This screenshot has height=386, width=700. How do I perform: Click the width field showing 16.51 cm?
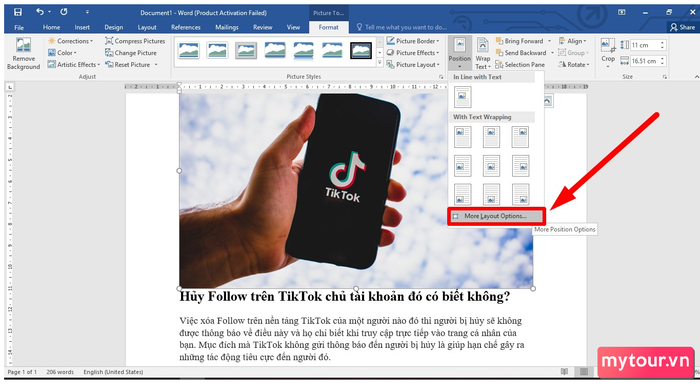point(645,61)
